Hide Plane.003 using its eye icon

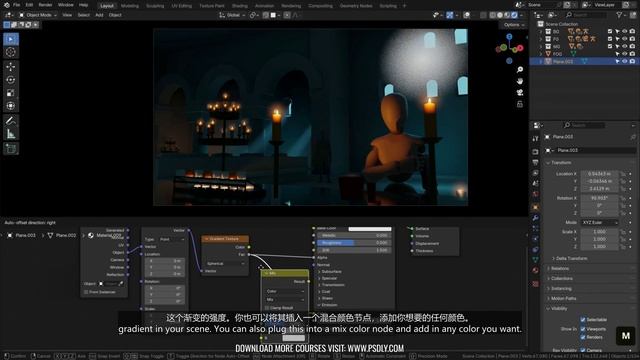coord(624,61)
